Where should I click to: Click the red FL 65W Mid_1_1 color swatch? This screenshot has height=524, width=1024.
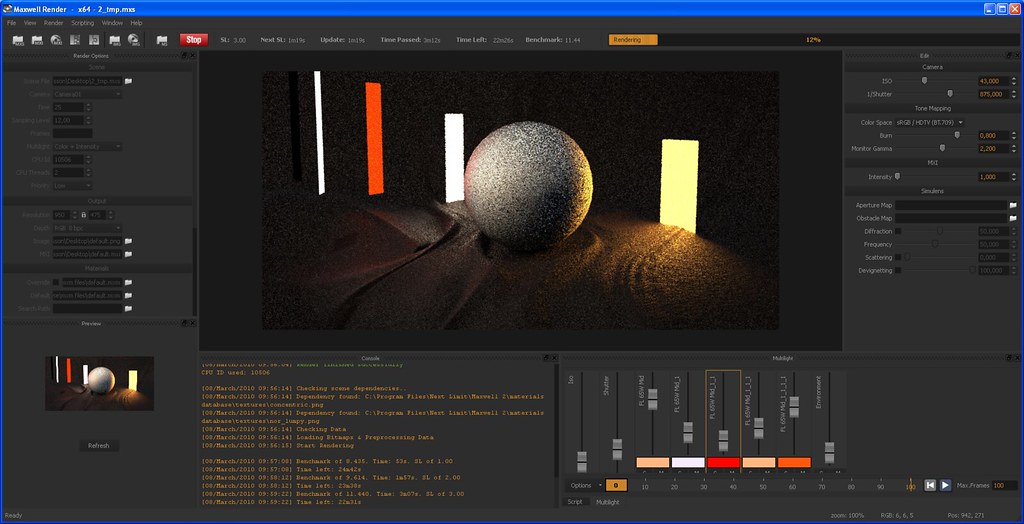[723, 462]
